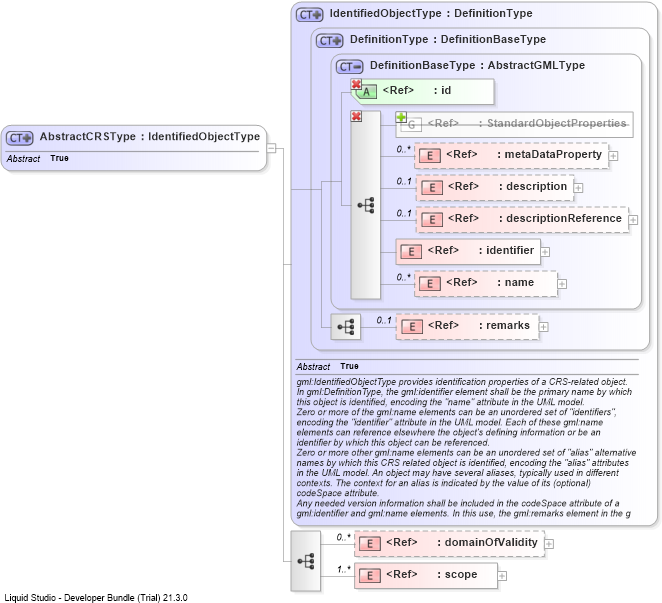Click the E icon of descriptionReference
Screen dimensions: 662x603
pyautogui.click(x=432, y=220)
